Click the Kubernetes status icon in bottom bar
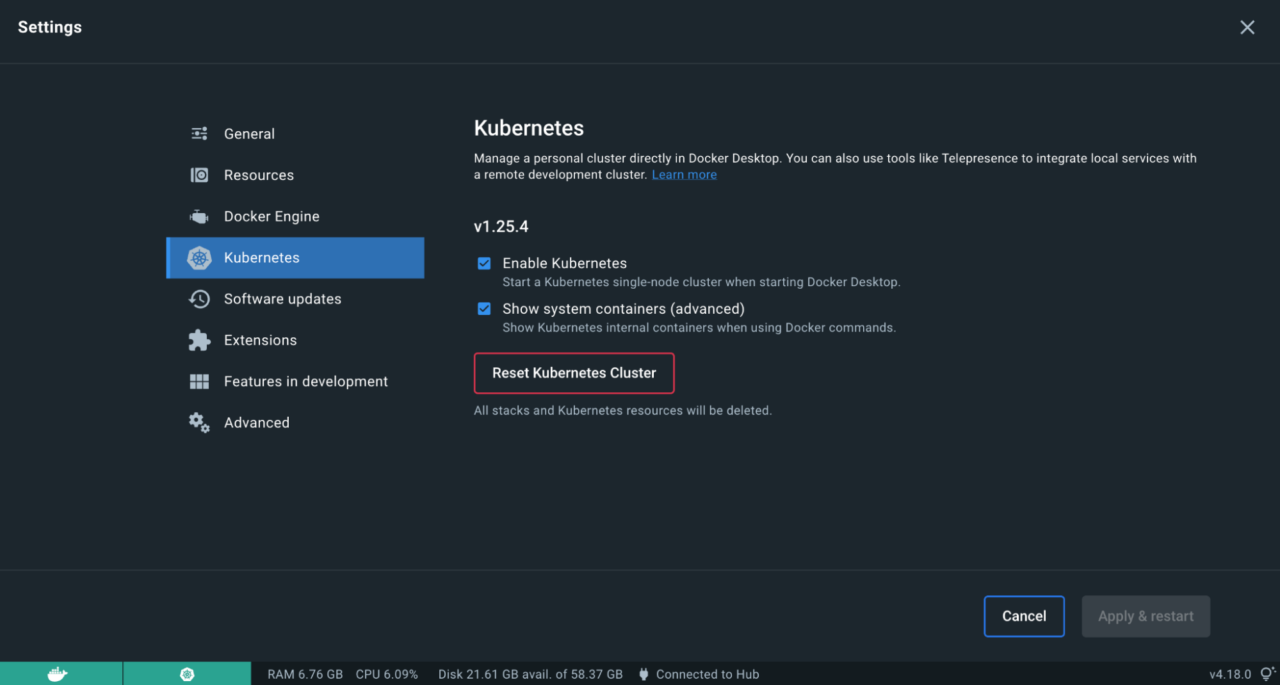1280x685 pixels. [187, 674]
